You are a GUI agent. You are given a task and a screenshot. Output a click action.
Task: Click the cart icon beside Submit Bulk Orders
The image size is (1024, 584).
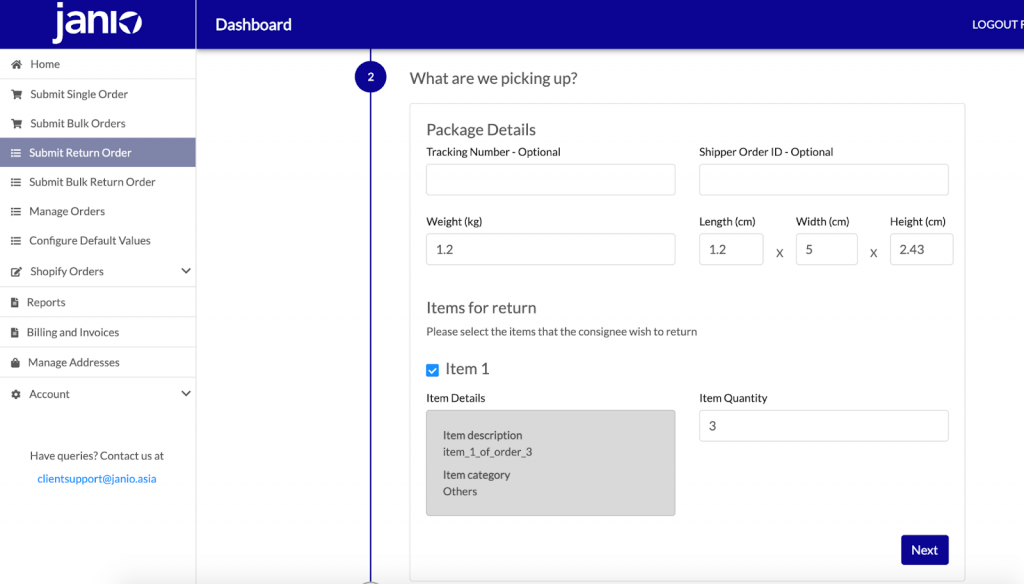click(16, 123)
